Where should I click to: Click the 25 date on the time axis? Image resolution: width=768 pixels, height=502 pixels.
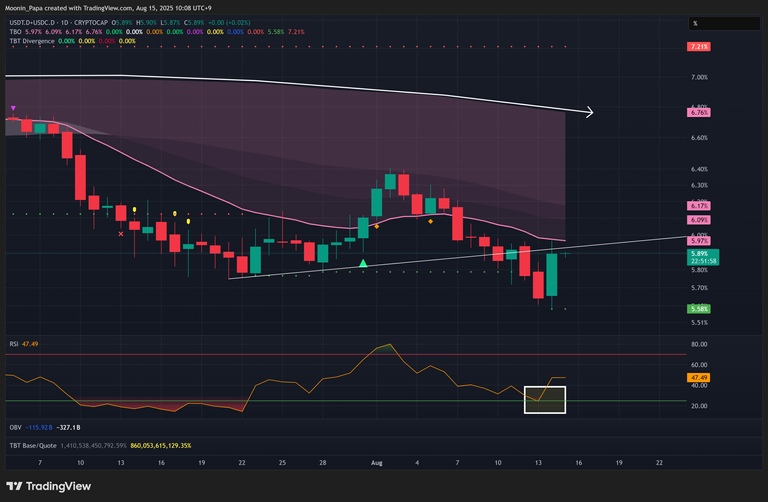282,463
